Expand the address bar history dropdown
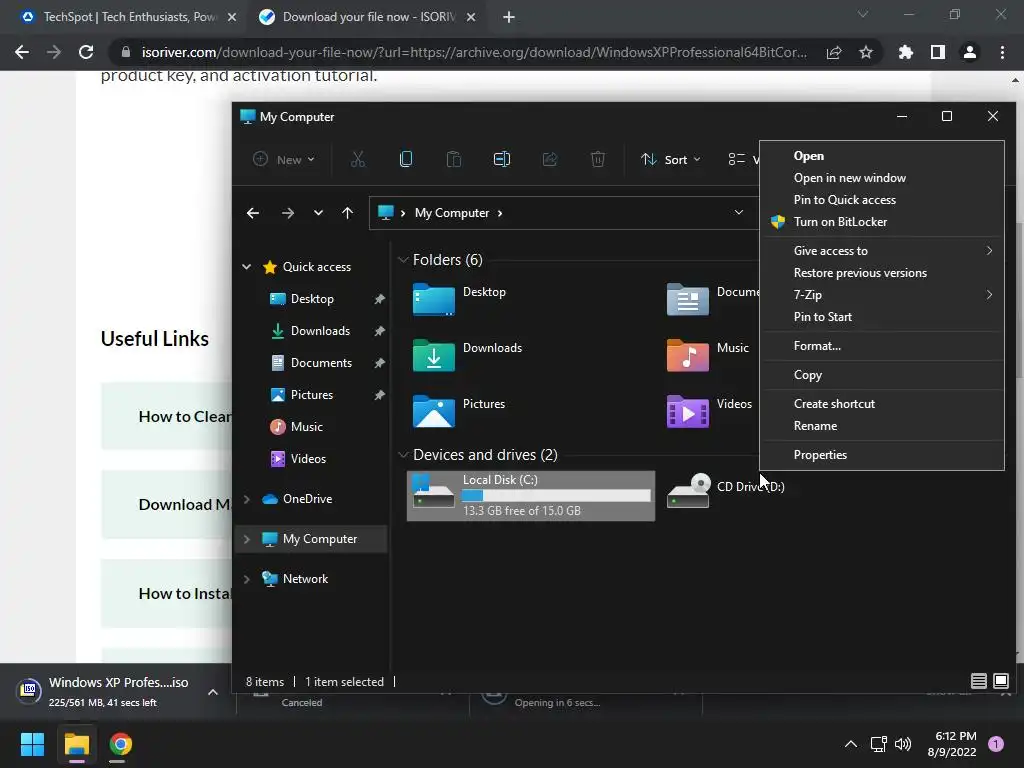The image size is (1024, 768). click(x=739, y=212)
